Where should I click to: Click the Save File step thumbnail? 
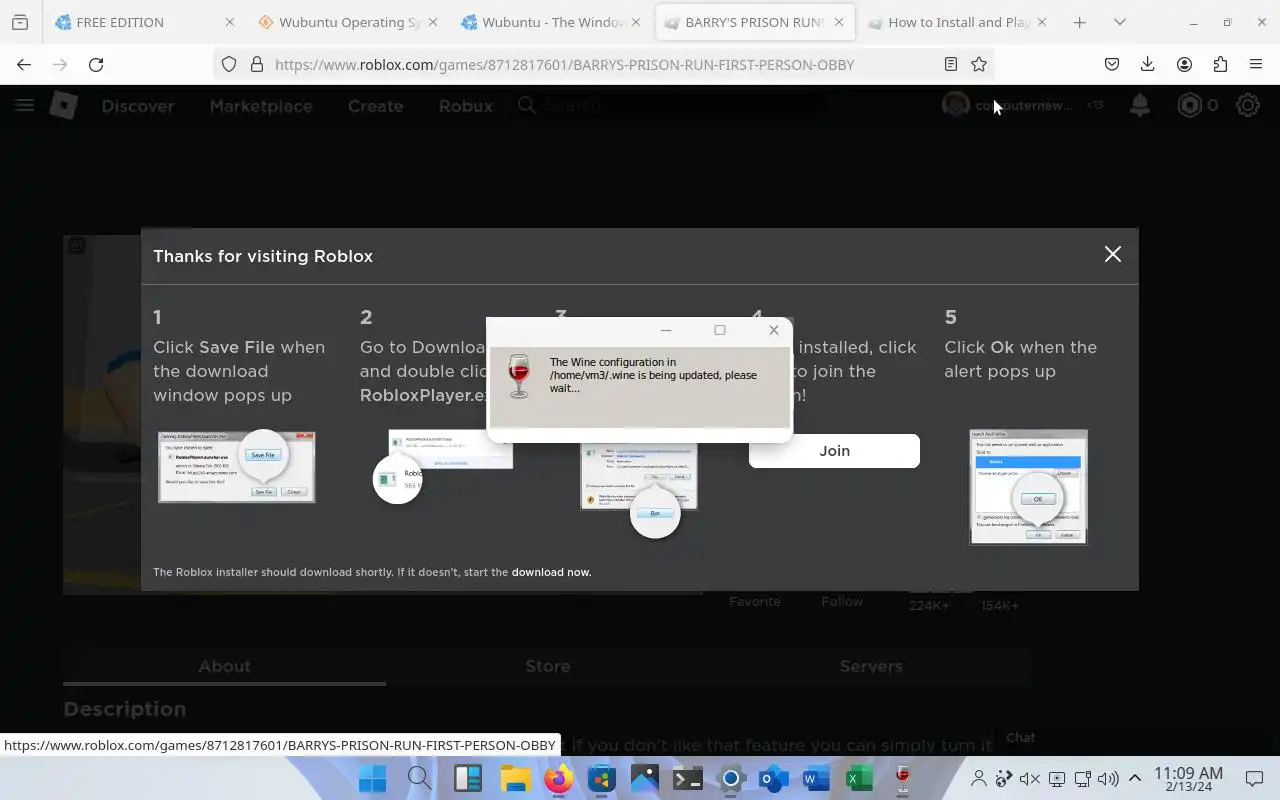point(237,466)
